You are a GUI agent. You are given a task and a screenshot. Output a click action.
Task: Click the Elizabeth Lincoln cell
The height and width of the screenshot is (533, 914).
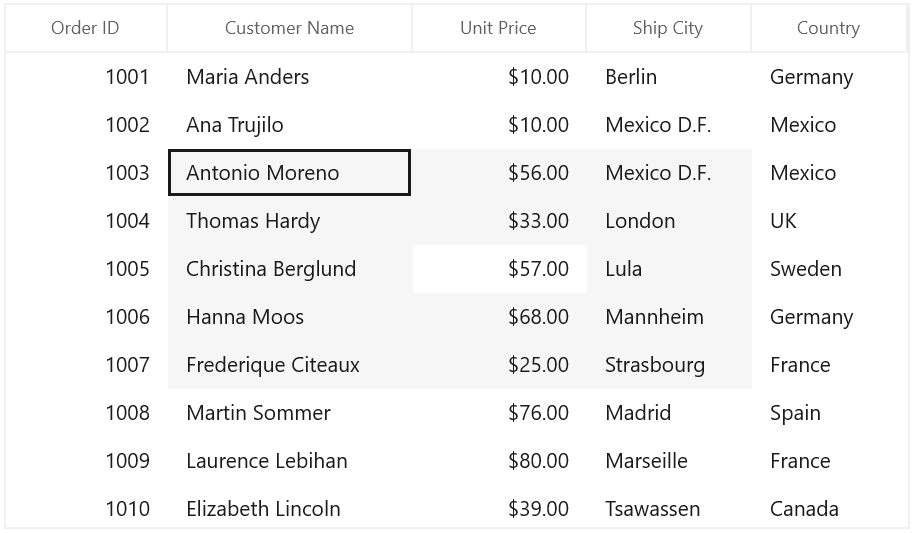[x=290, y=509]
